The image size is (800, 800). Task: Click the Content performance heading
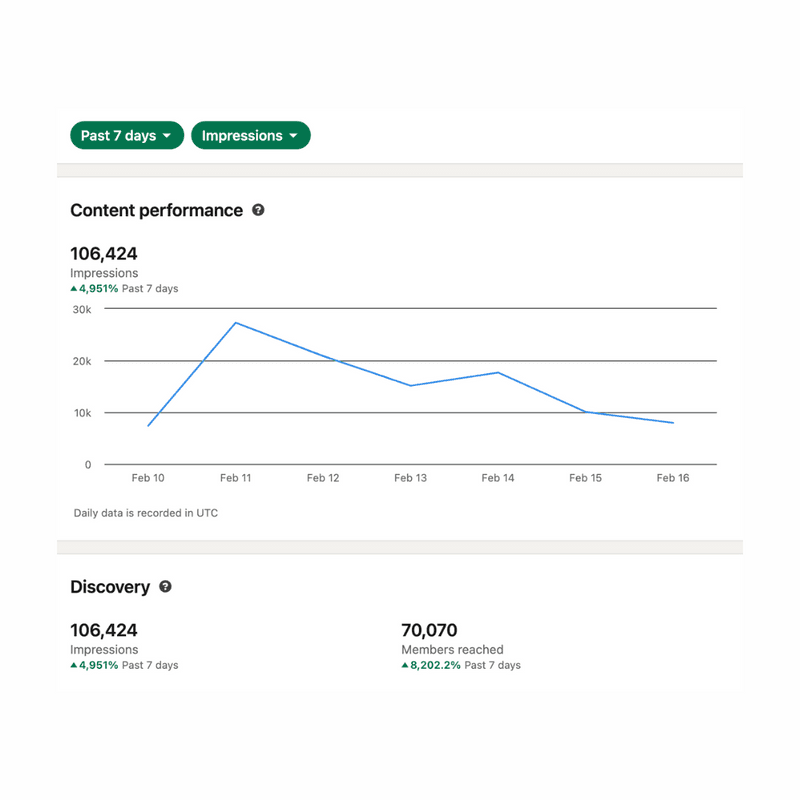(156, 210)
